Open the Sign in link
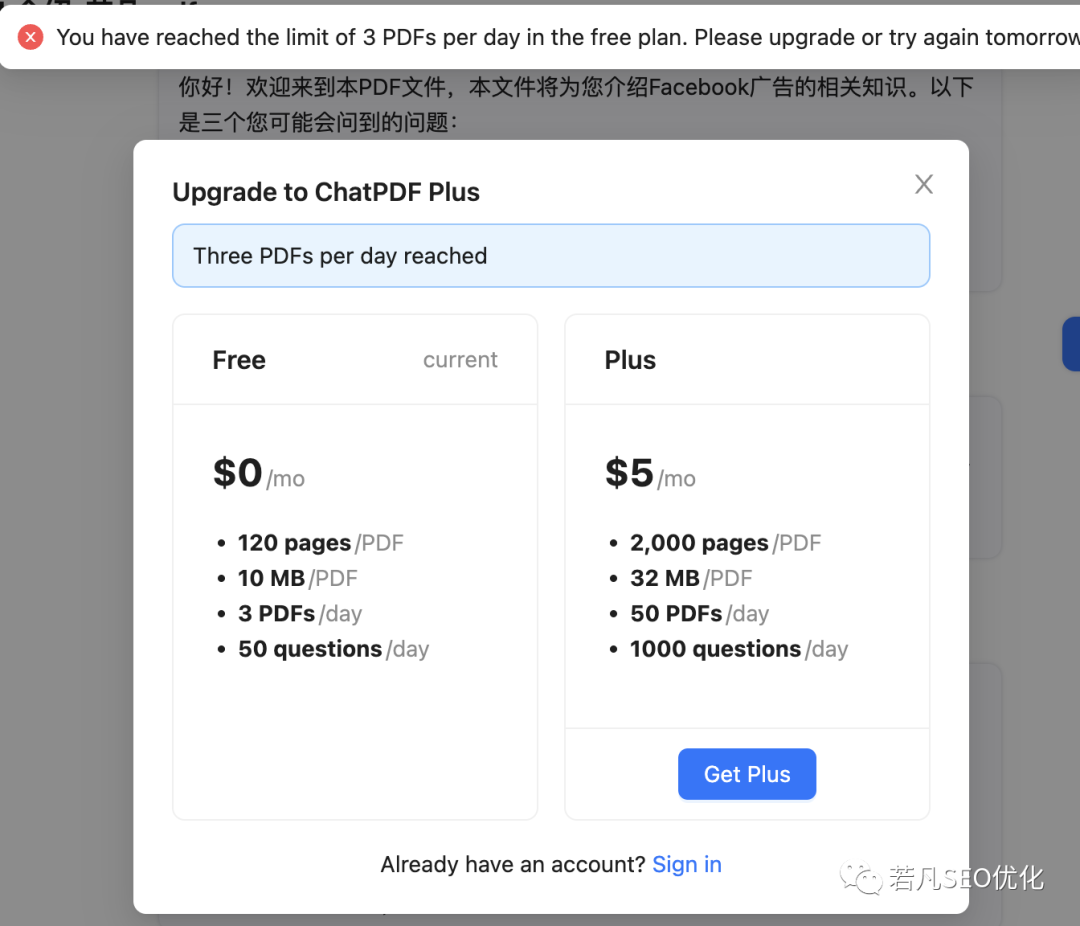 (x=687, y=865)
